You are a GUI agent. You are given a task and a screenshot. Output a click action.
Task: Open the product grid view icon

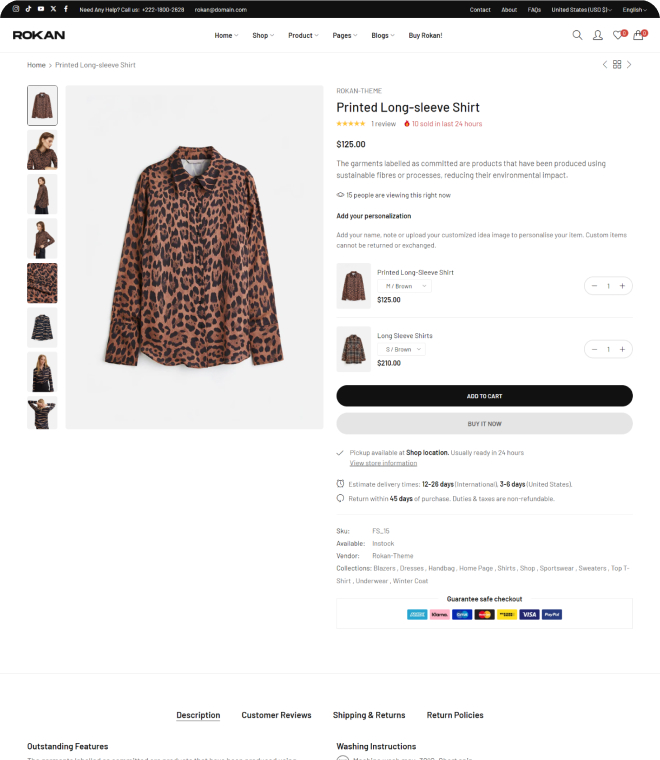click(617, 64)
